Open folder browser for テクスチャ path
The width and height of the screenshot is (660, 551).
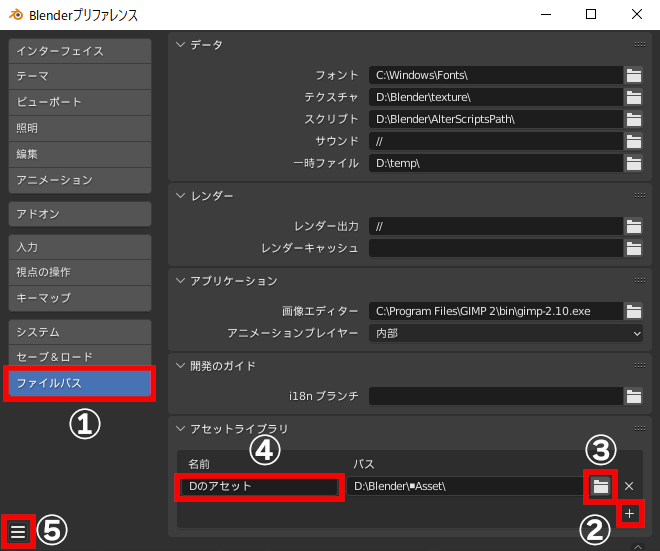pos(633,97)
